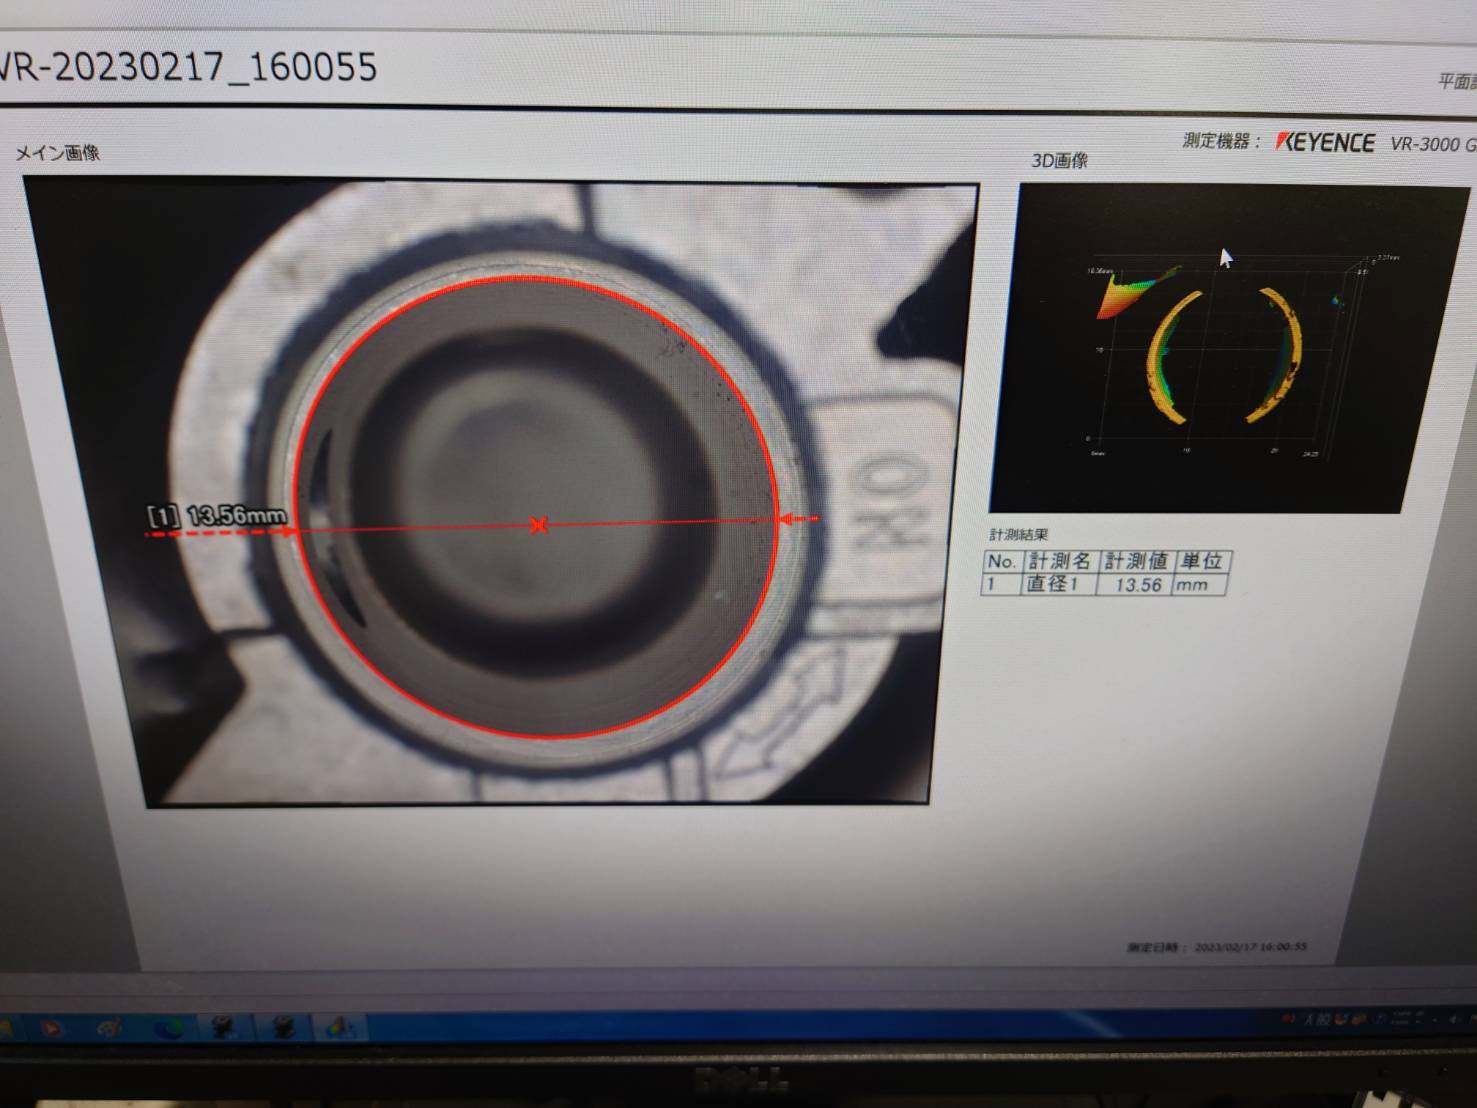The image size is (1477, 1108).
Task: Click the KEYENCE logo in the header
Action: coord(1325,143)
